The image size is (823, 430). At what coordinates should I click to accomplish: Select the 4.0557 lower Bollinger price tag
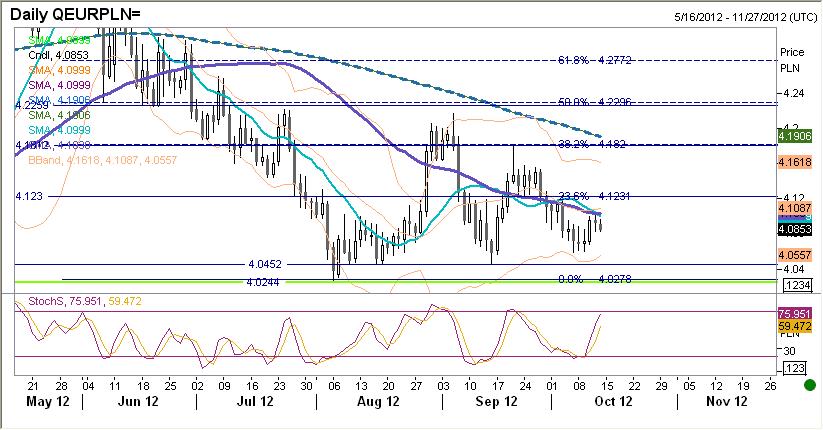coord(795,255)
